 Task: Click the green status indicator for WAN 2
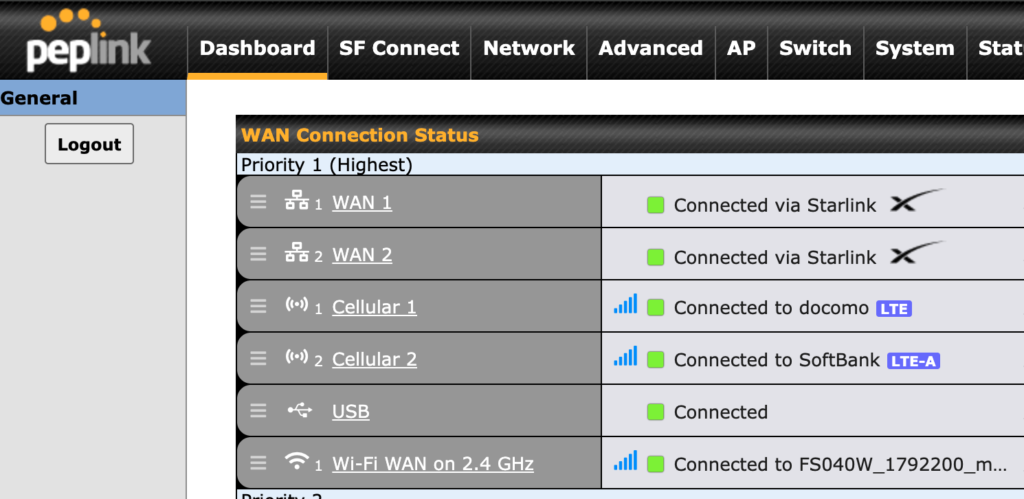(655, 257)
